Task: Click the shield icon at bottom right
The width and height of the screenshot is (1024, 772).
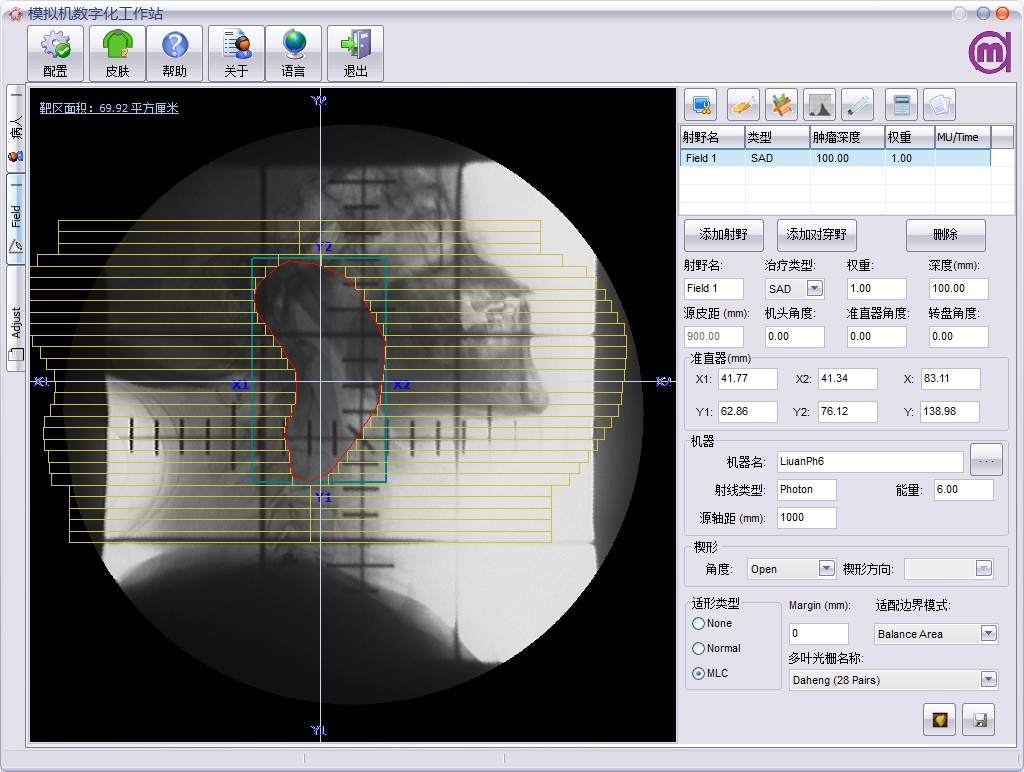Action: [x=940, y=720]
